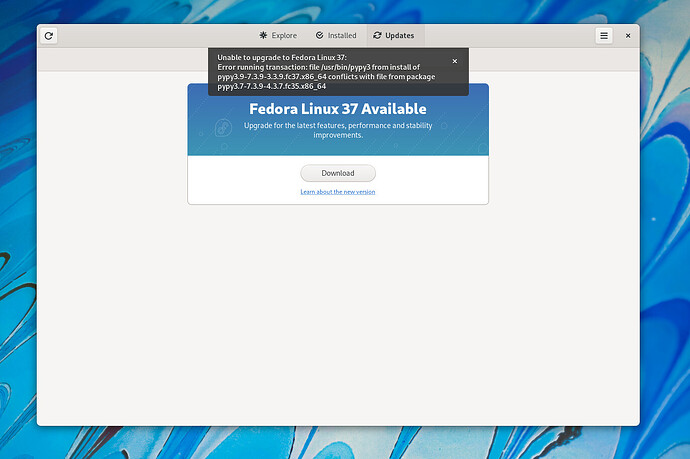690x459 pixels.
Task: Switch to the Installed tab
Action: tap(336, 36)
